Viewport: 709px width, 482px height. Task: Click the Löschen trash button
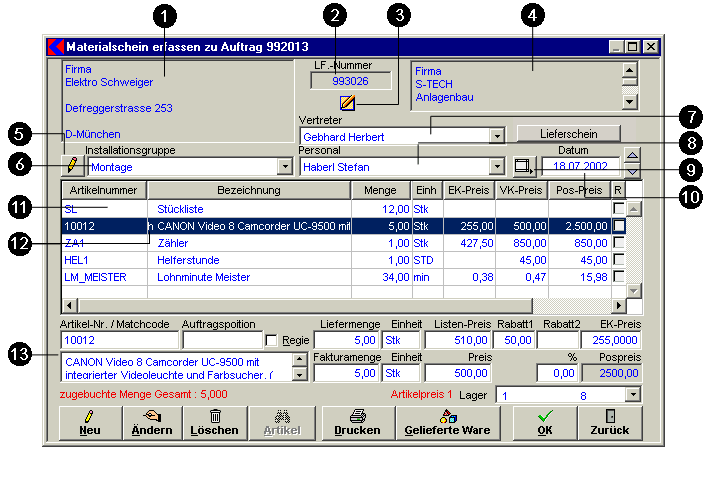[215, 422]
